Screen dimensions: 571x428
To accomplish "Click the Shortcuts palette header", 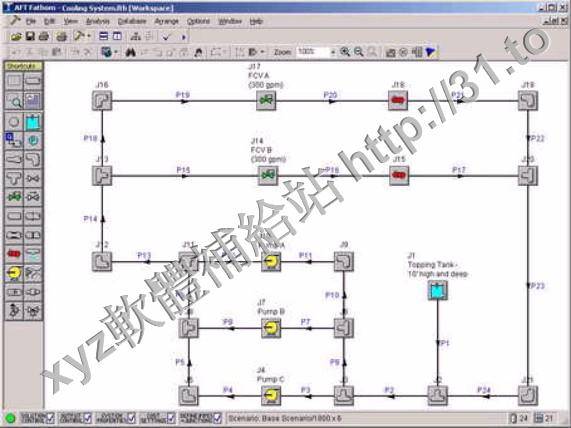I will pyautogui.click(x=23, y=66).
